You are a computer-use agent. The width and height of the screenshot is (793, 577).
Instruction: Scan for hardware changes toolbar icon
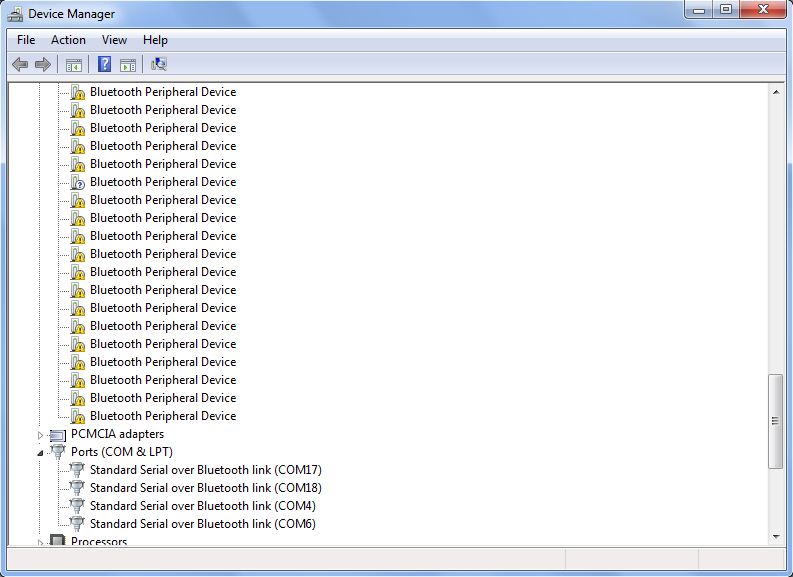point(159,64)
